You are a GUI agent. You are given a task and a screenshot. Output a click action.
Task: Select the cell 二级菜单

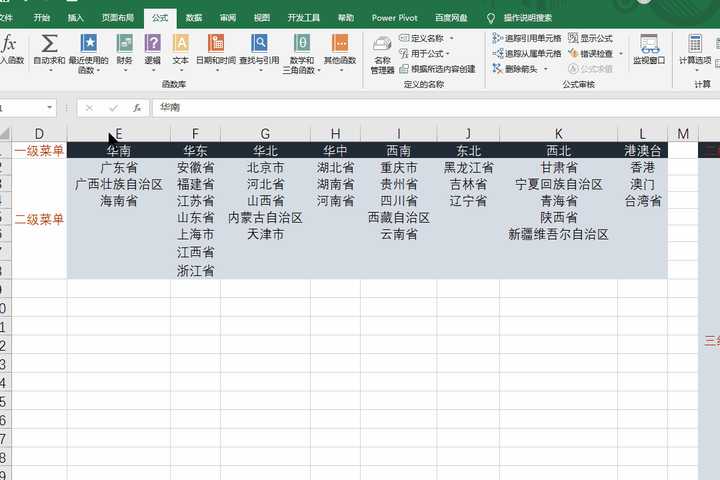pyautogui.click(x=39, y=219)
